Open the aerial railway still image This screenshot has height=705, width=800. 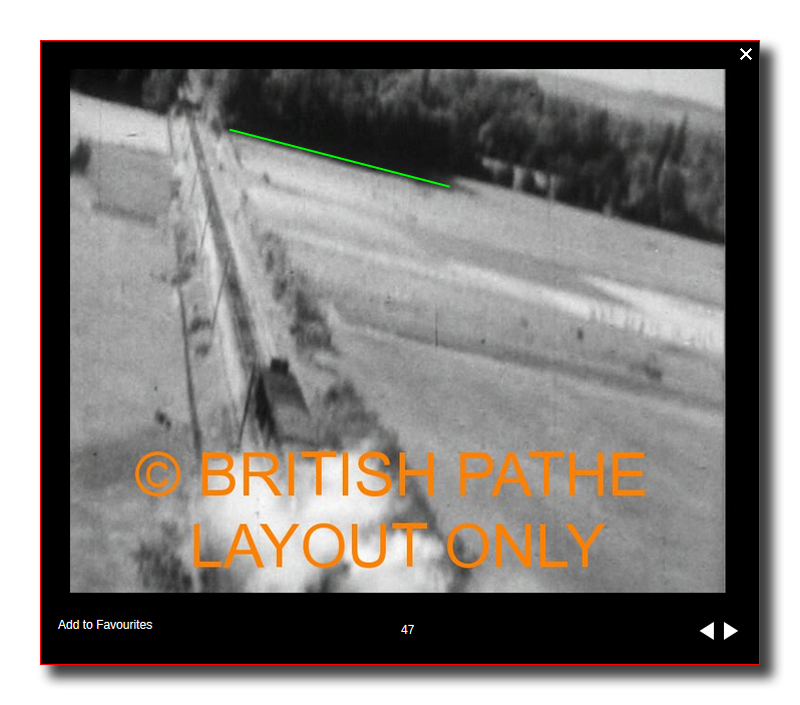click(397, 331)
